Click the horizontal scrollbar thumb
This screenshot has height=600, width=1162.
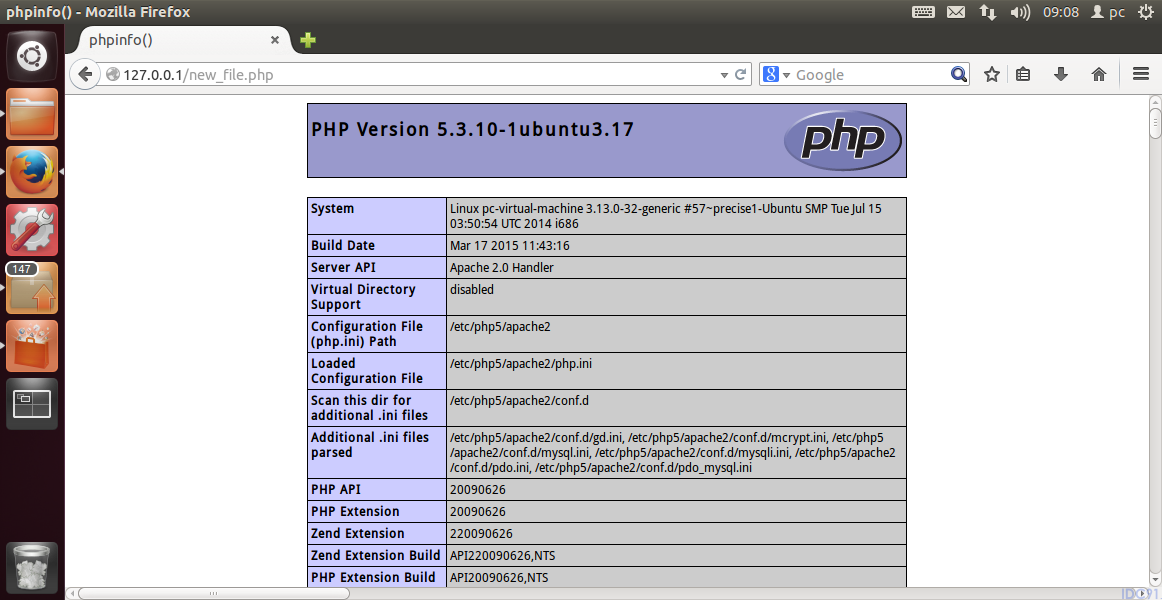213,593
